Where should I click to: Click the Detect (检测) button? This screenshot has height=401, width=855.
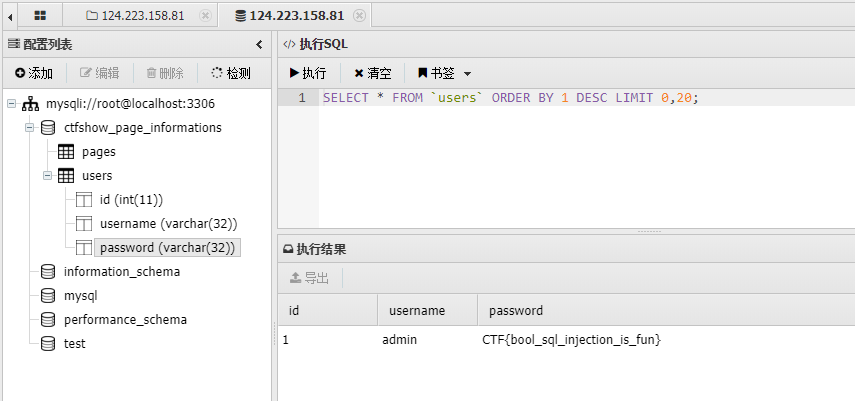click(x=231, y=73)
